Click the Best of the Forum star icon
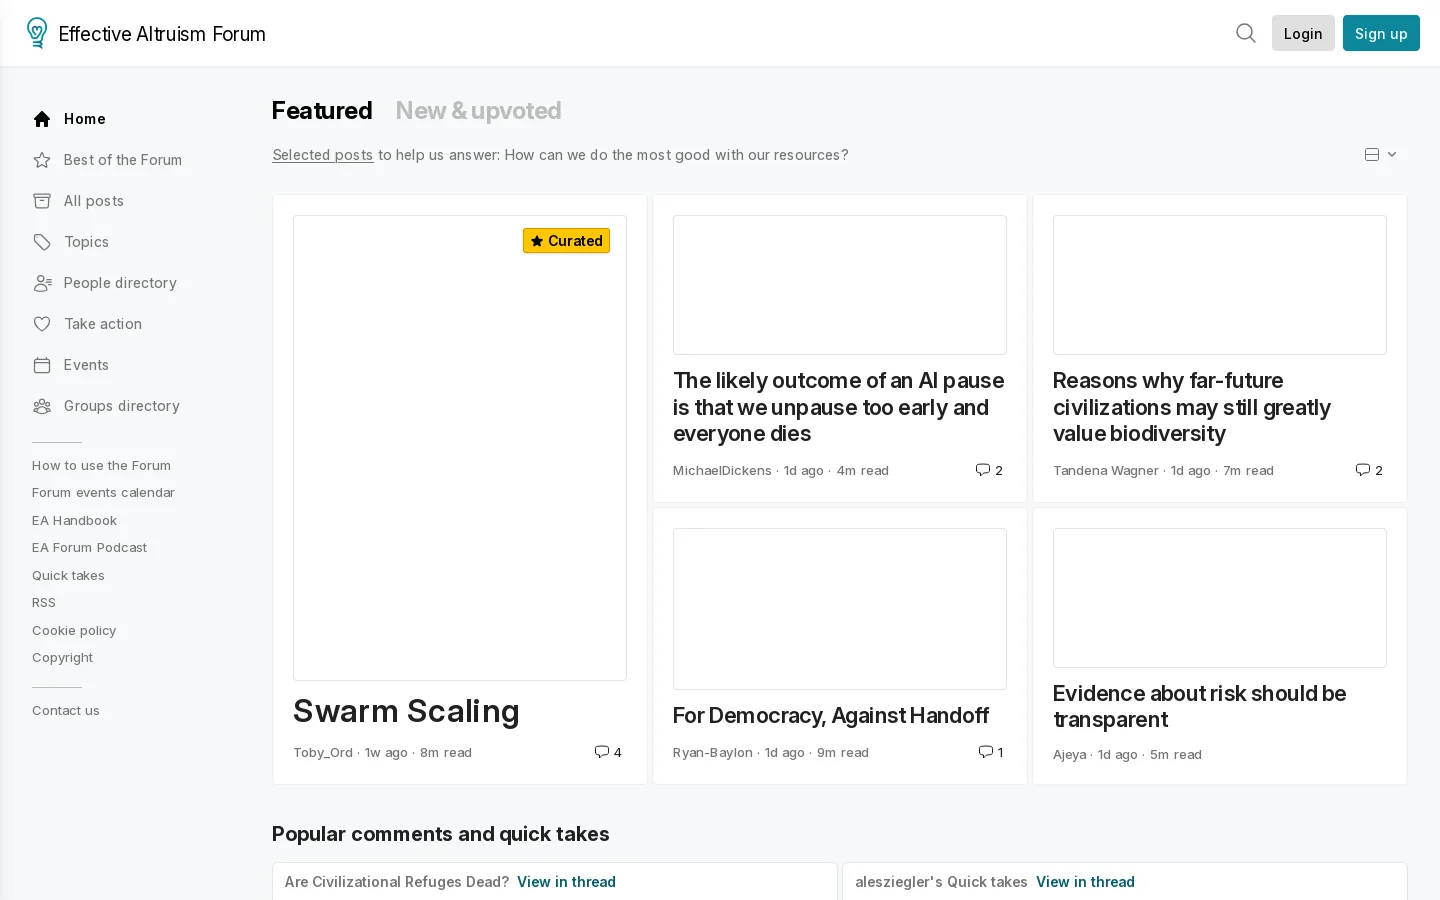The image size is (1440, 900). pos(42,160)
